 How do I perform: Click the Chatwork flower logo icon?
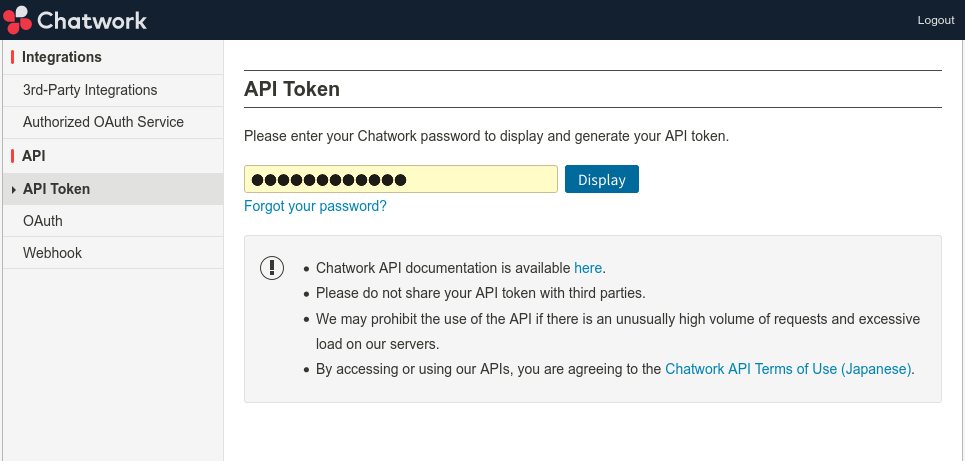17,20
